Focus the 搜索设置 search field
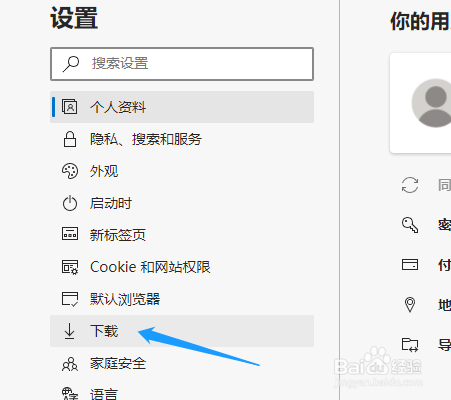451x400 pixels. pos(182,64)
